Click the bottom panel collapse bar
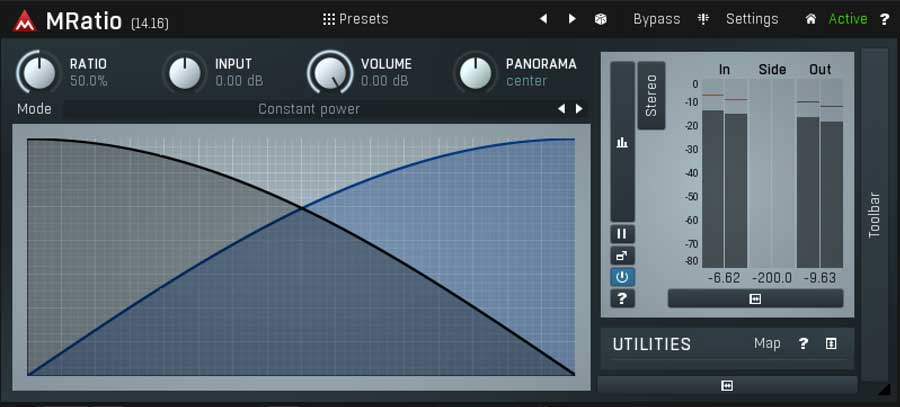 click(x=727, y=386)
